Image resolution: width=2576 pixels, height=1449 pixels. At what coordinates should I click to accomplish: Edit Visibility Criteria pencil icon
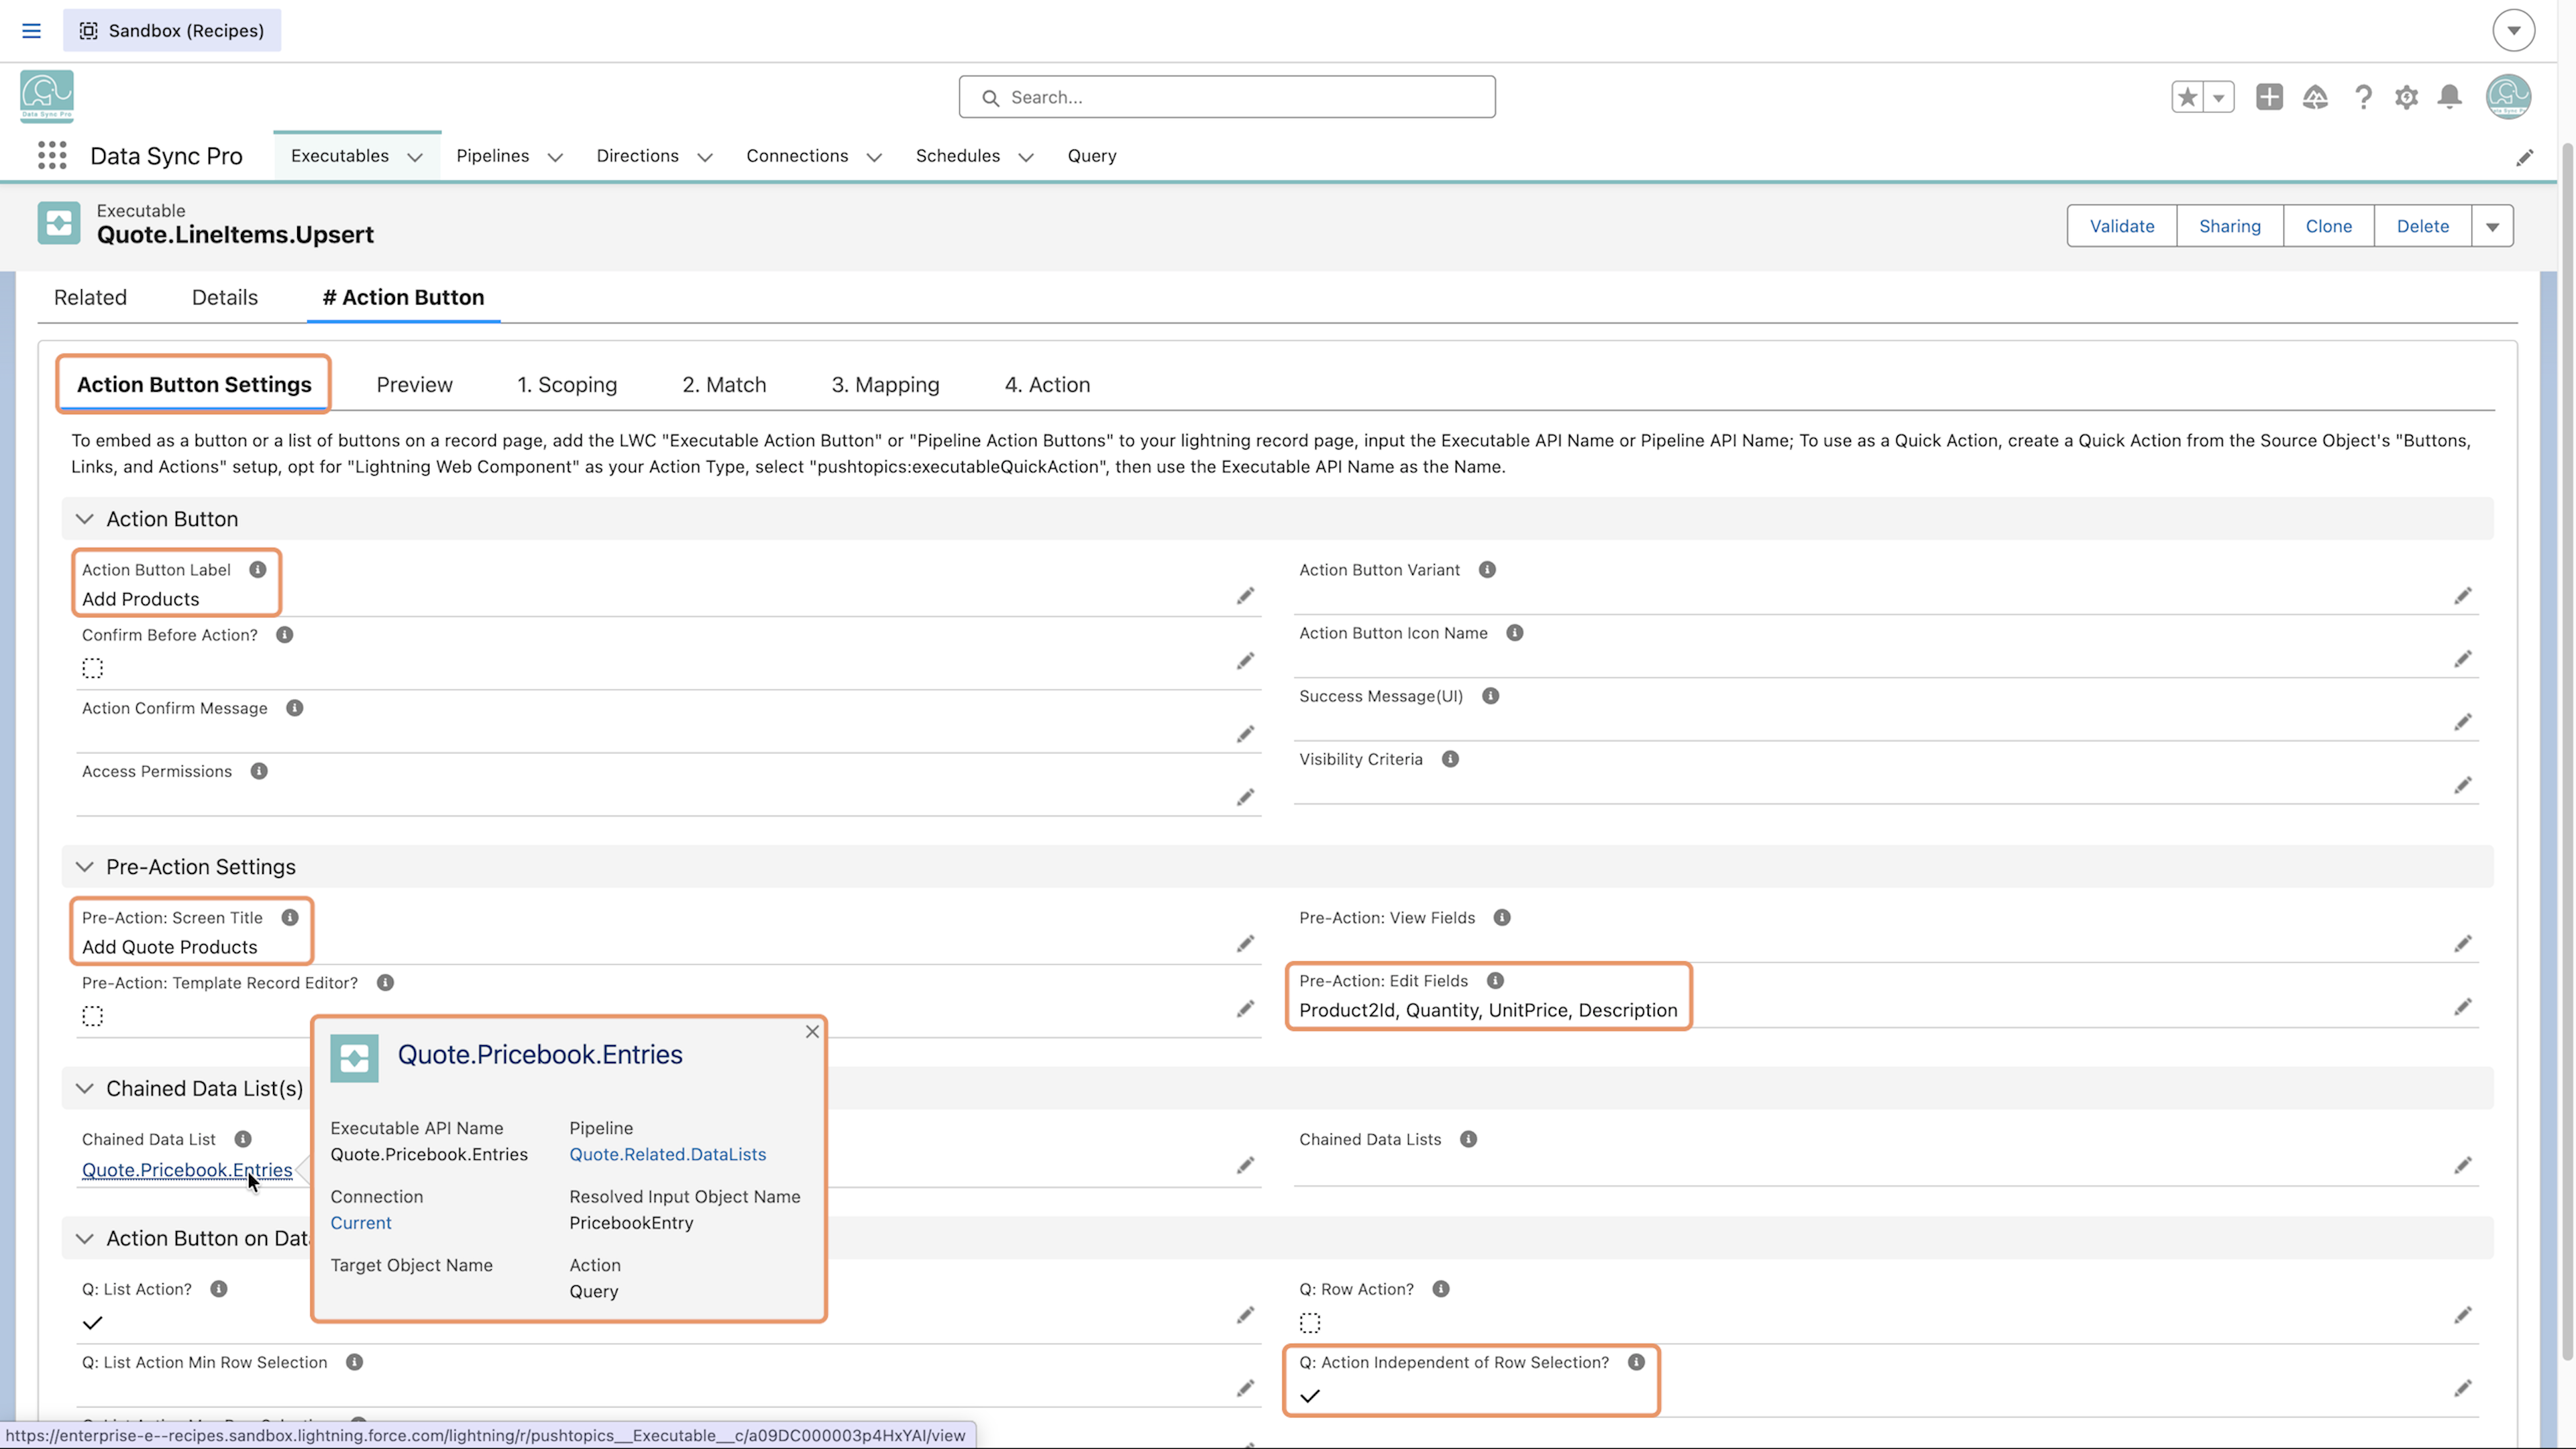pos(2463,784)
